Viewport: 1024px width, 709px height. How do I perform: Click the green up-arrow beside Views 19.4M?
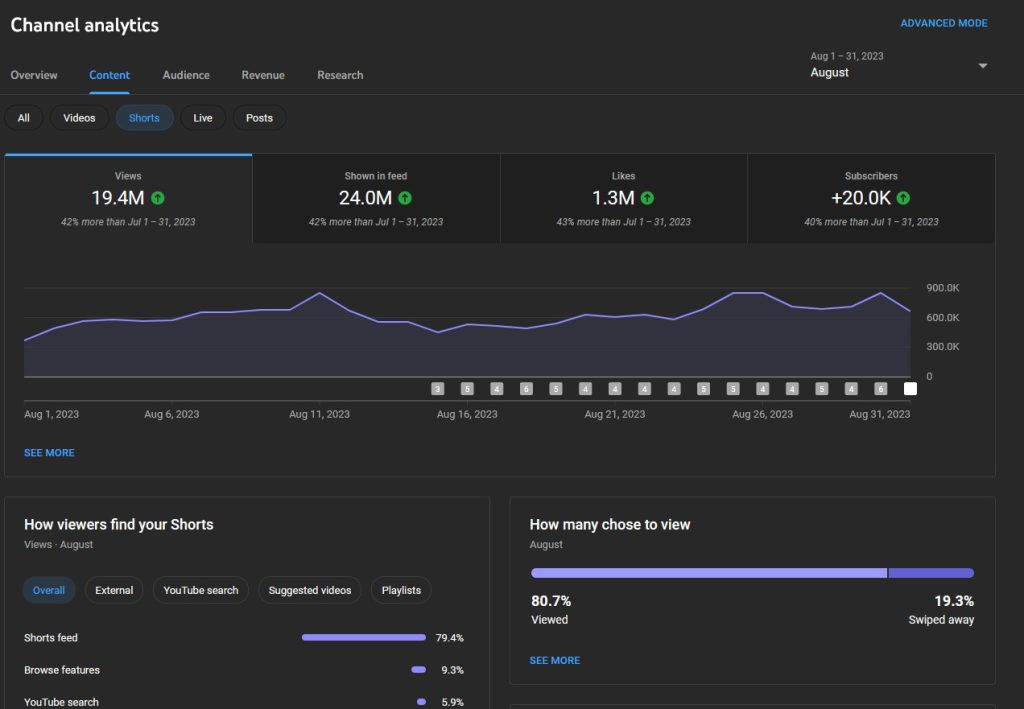click(157, 198)
